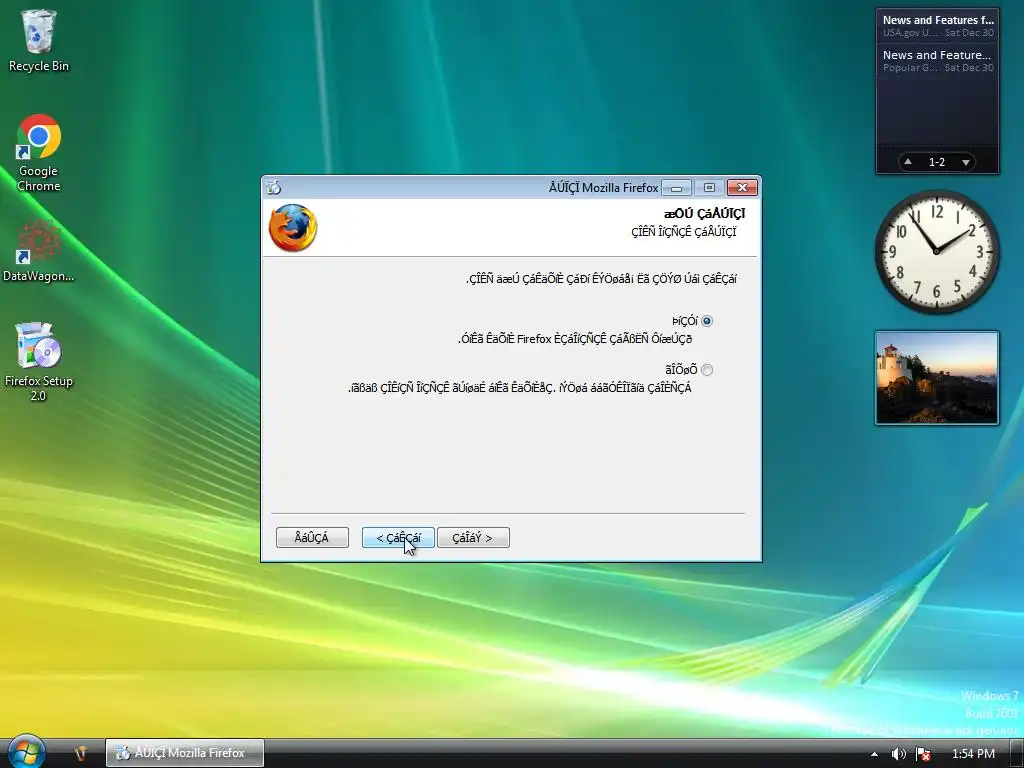Open the Action Center flag tray icon
This screenshot has height=768, width=1024.
(x=923, y=754)
